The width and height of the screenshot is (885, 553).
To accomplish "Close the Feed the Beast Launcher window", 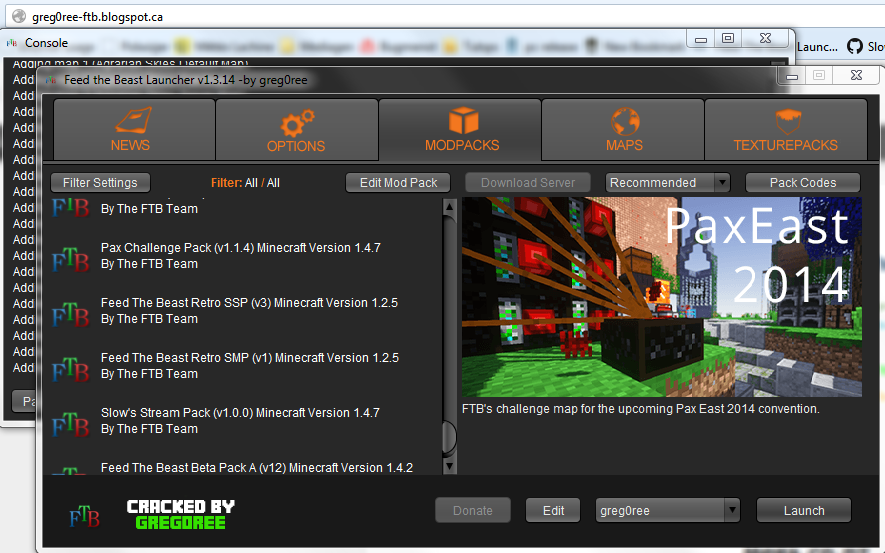I will [856, 75].
